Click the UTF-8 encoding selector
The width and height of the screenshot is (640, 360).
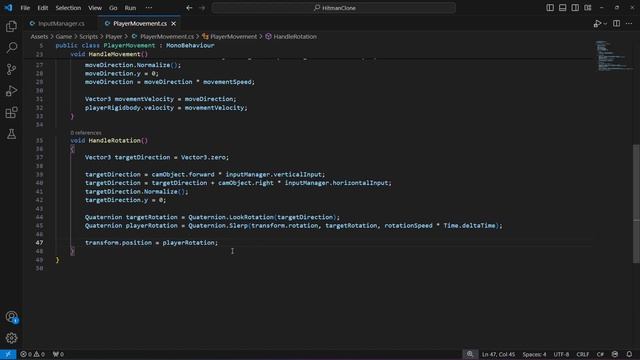tap(561, 354)
